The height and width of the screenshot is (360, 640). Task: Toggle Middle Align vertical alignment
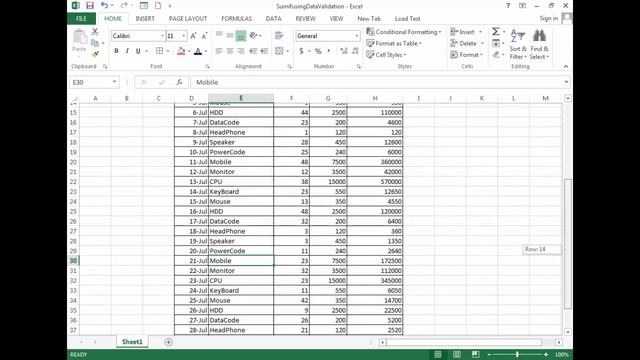point(230,36)
